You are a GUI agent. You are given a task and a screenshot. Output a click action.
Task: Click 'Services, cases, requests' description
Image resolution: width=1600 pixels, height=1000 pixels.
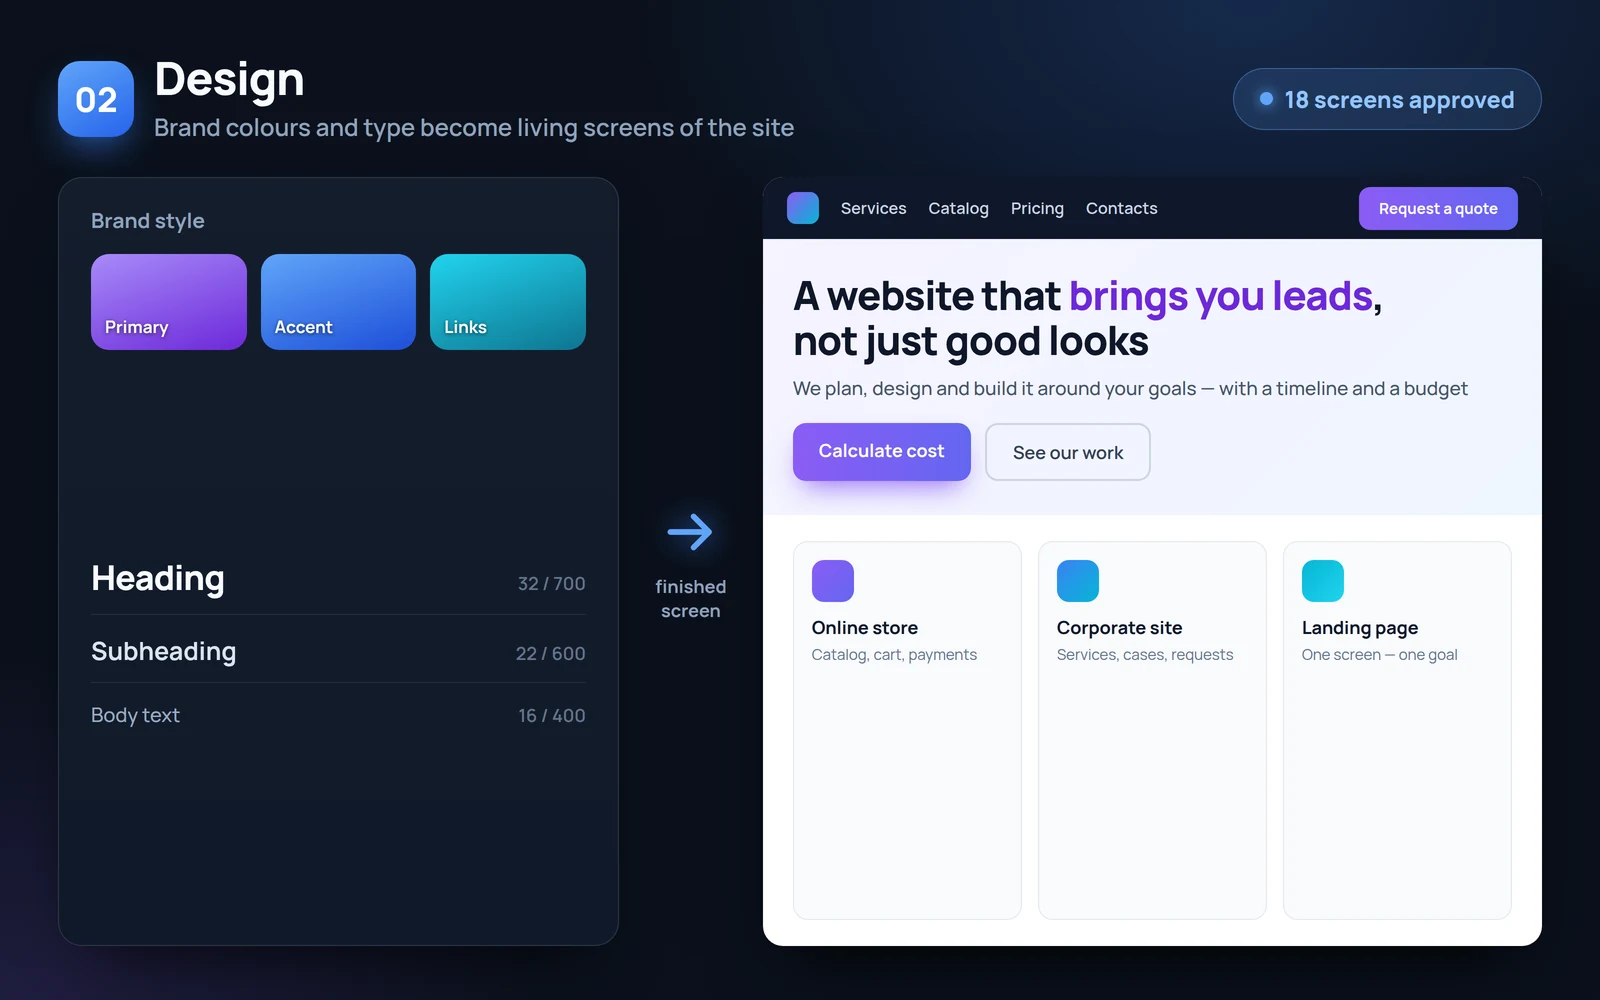pyautogui.click(x=1145, y=654)
